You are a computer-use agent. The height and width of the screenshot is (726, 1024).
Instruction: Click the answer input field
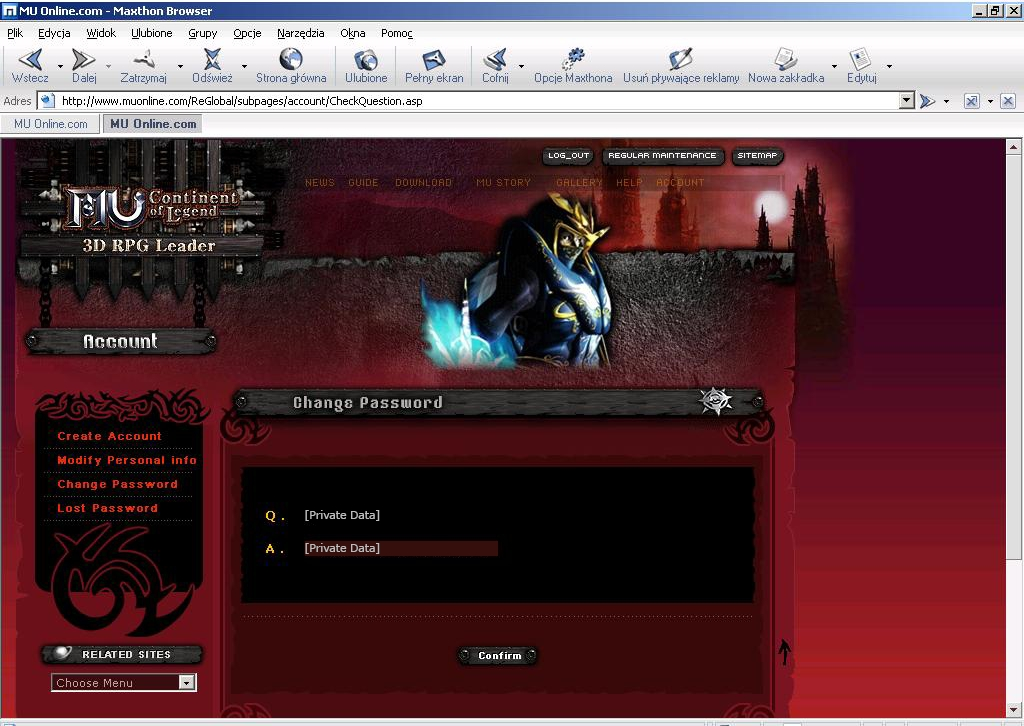click(400, 548)
